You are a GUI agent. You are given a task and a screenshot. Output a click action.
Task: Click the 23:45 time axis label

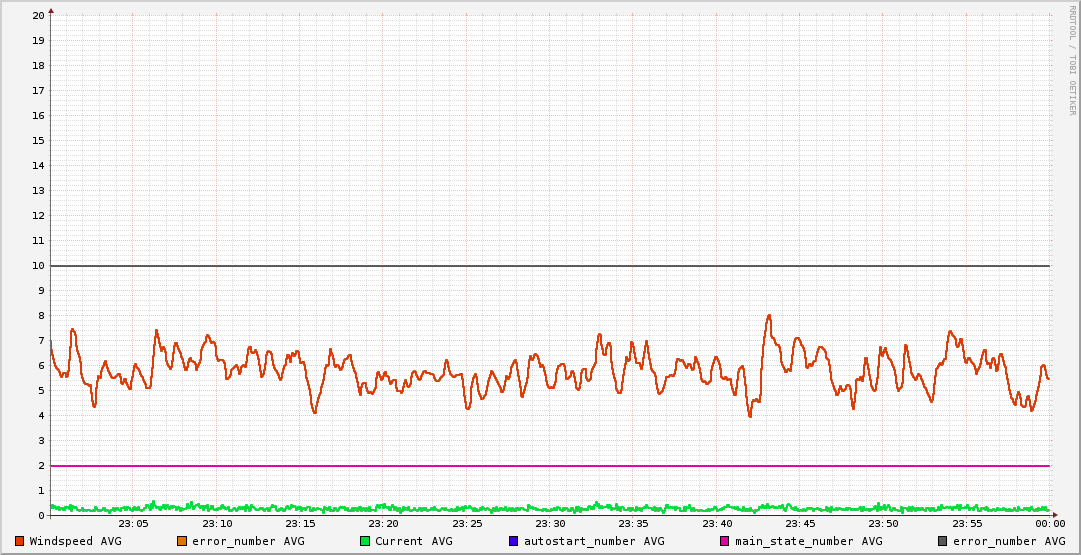(800, 523)
